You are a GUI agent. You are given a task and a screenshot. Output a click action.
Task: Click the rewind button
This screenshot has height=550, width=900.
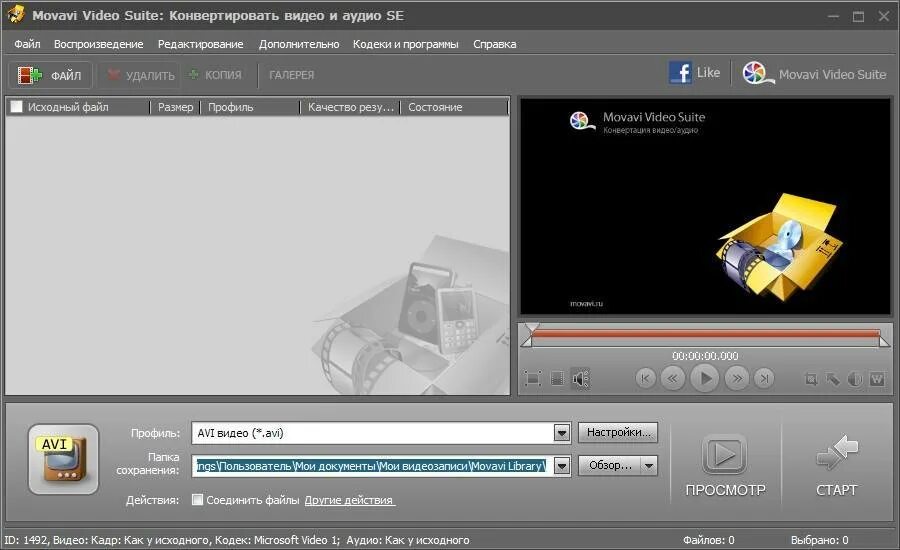pos(673,378)
